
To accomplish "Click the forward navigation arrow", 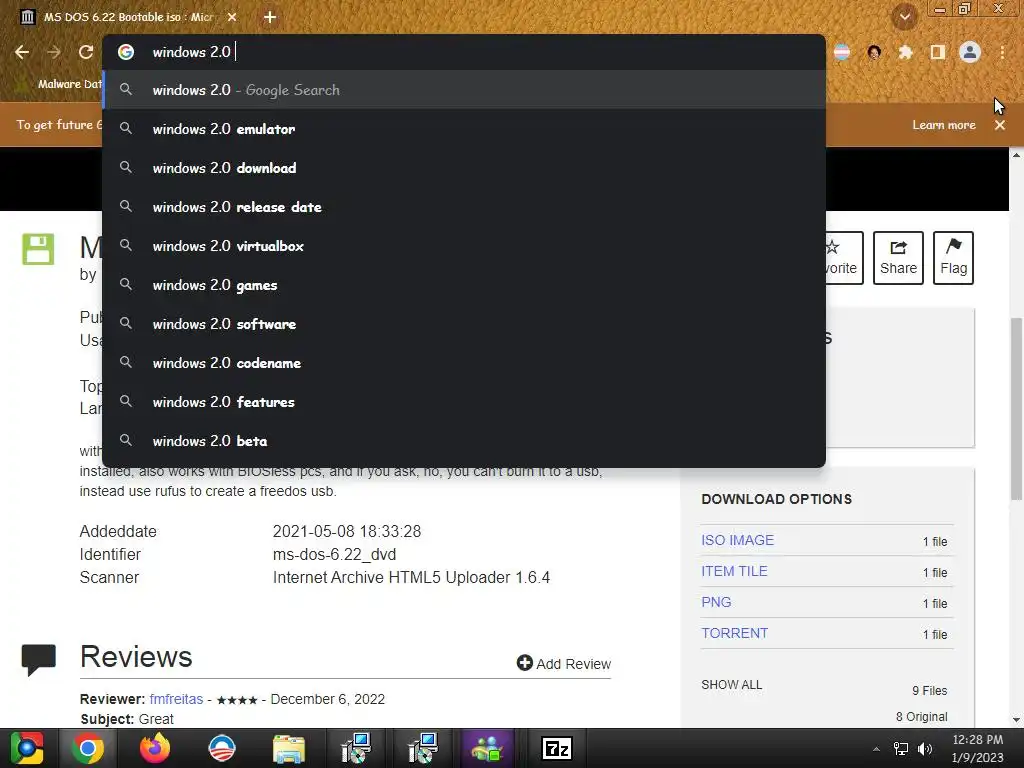I will pos(54,52).
